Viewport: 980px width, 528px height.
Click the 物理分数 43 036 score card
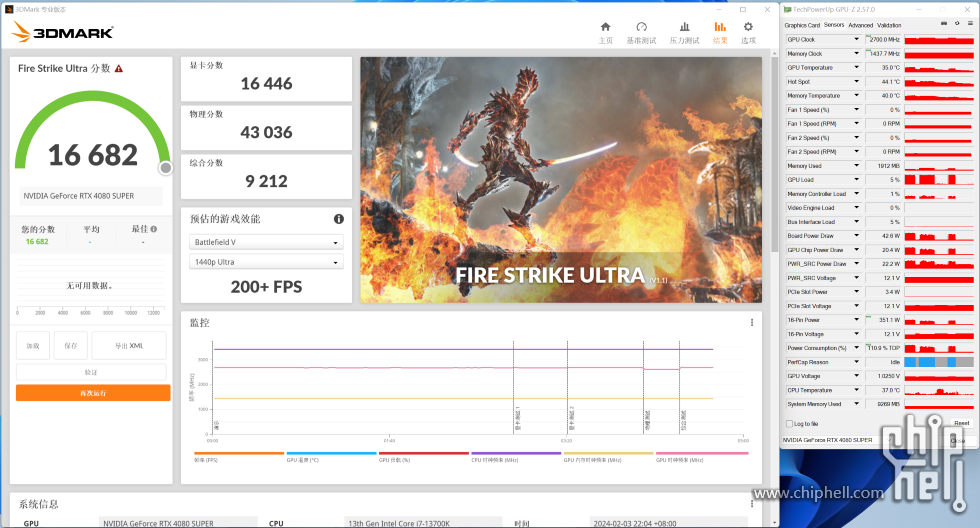pyautogui.click(x=266, y=127)
